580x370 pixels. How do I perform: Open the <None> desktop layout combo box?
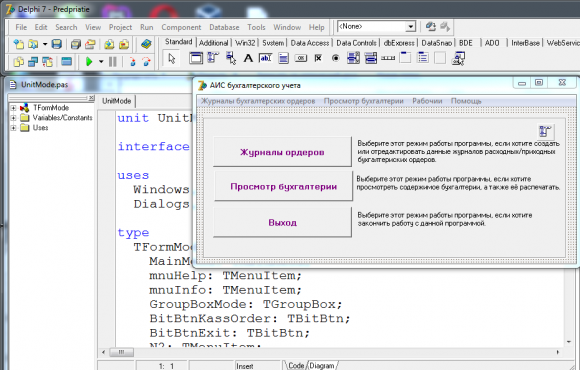(x=376, y=27)
